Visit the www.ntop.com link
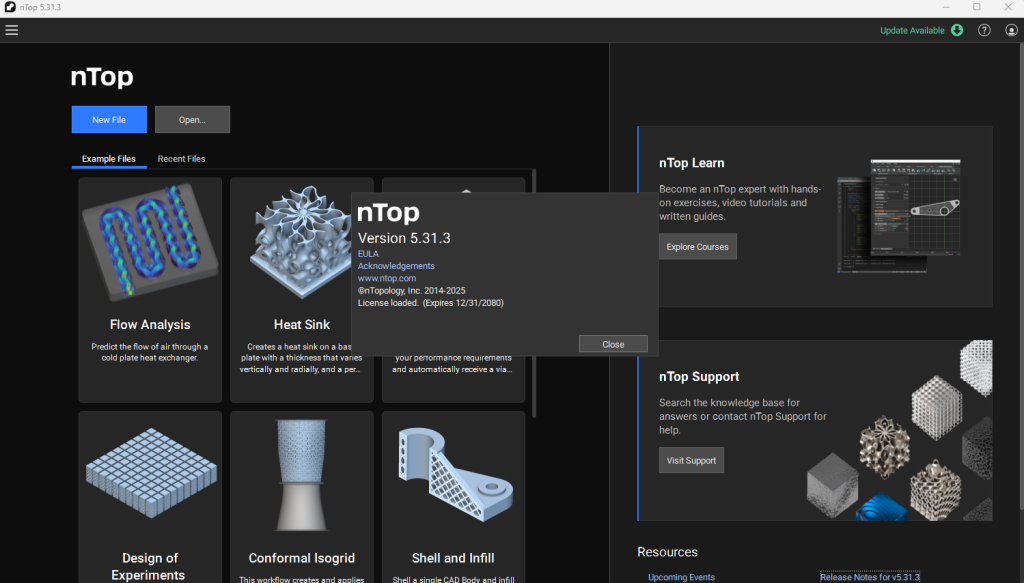Screen dimensions: 1024x583 pyautogui.click(x=387, y=278)
